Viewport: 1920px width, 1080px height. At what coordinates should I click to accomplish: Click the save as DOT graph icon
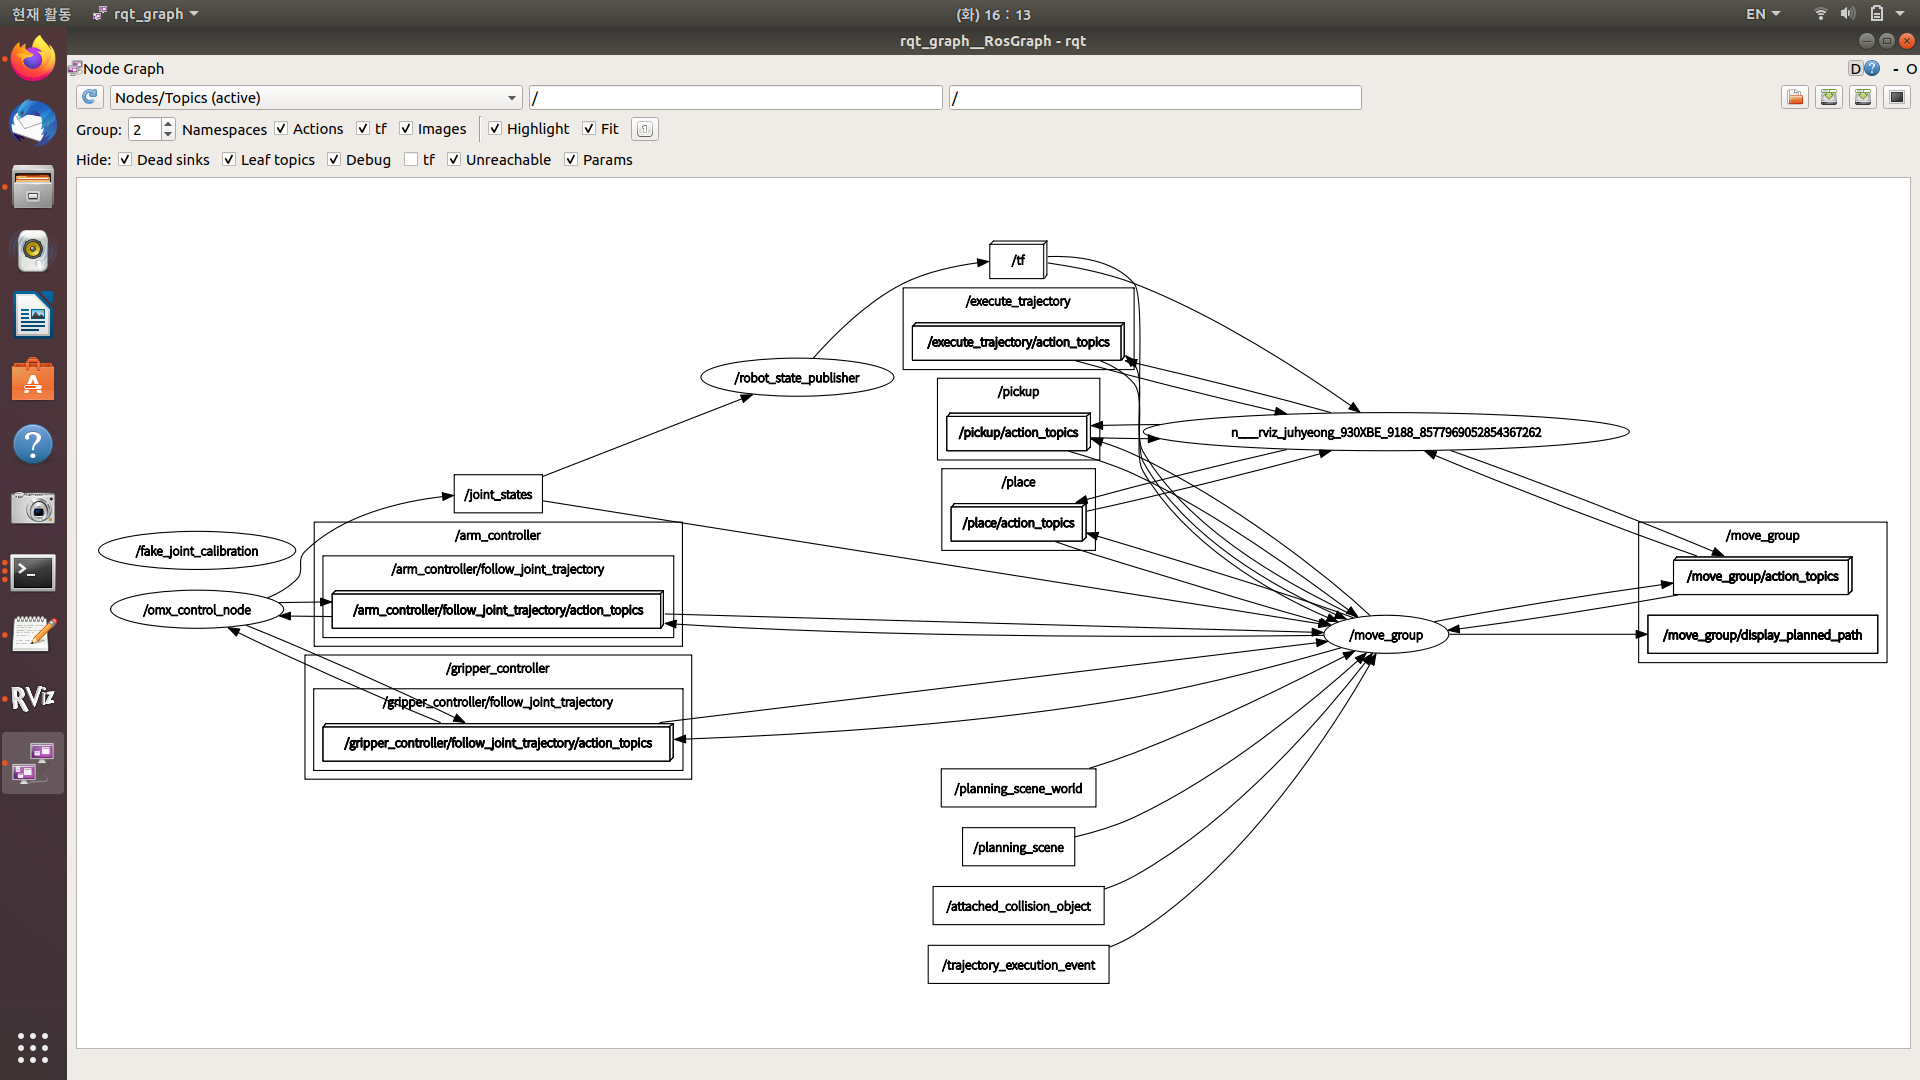click(1829, 97)
